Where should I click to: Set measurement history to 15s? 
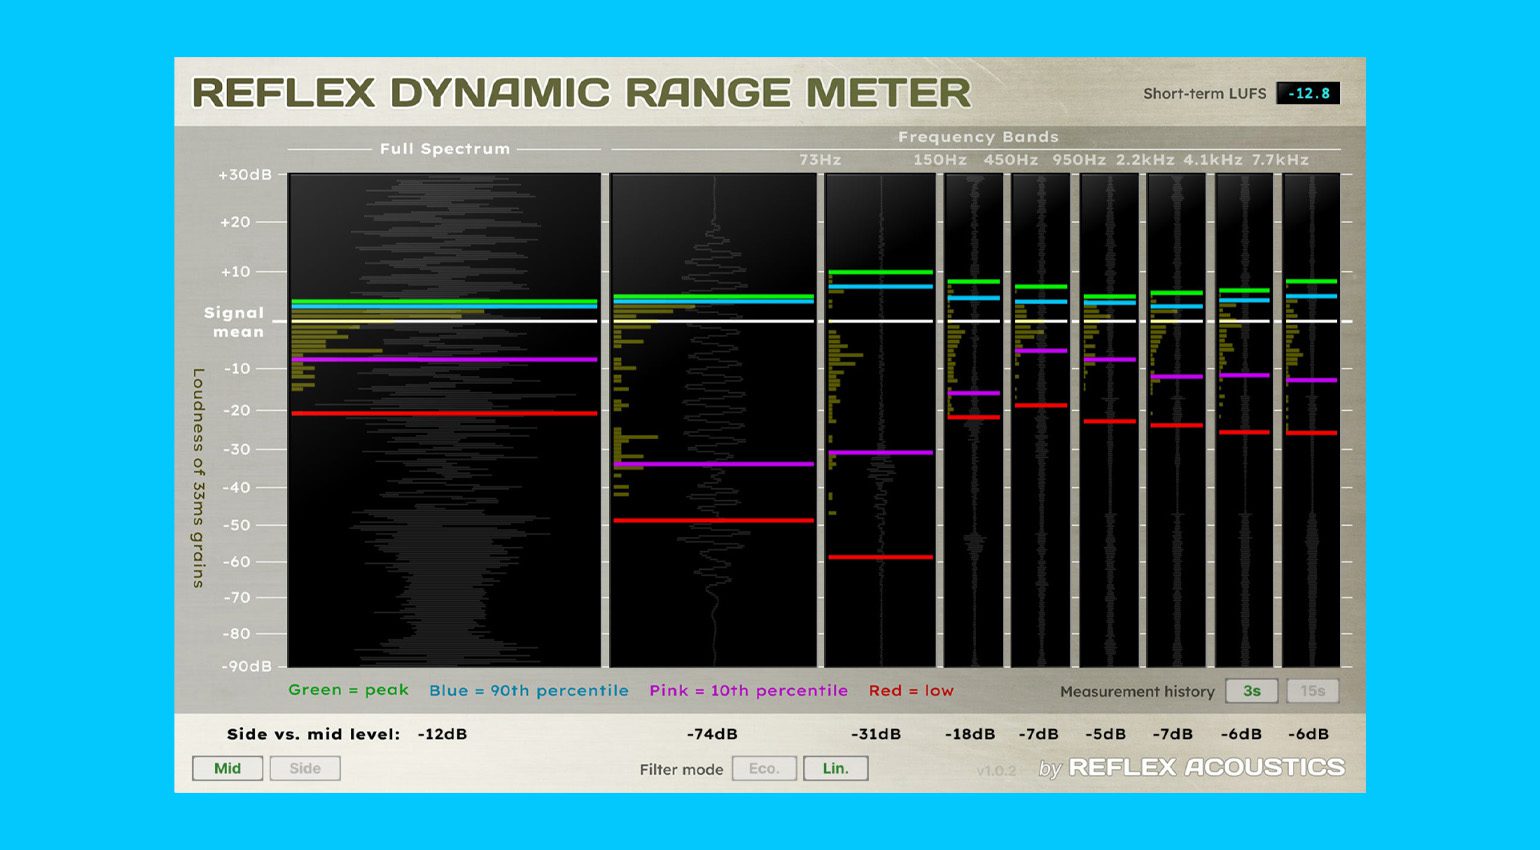coord(1312,691)
